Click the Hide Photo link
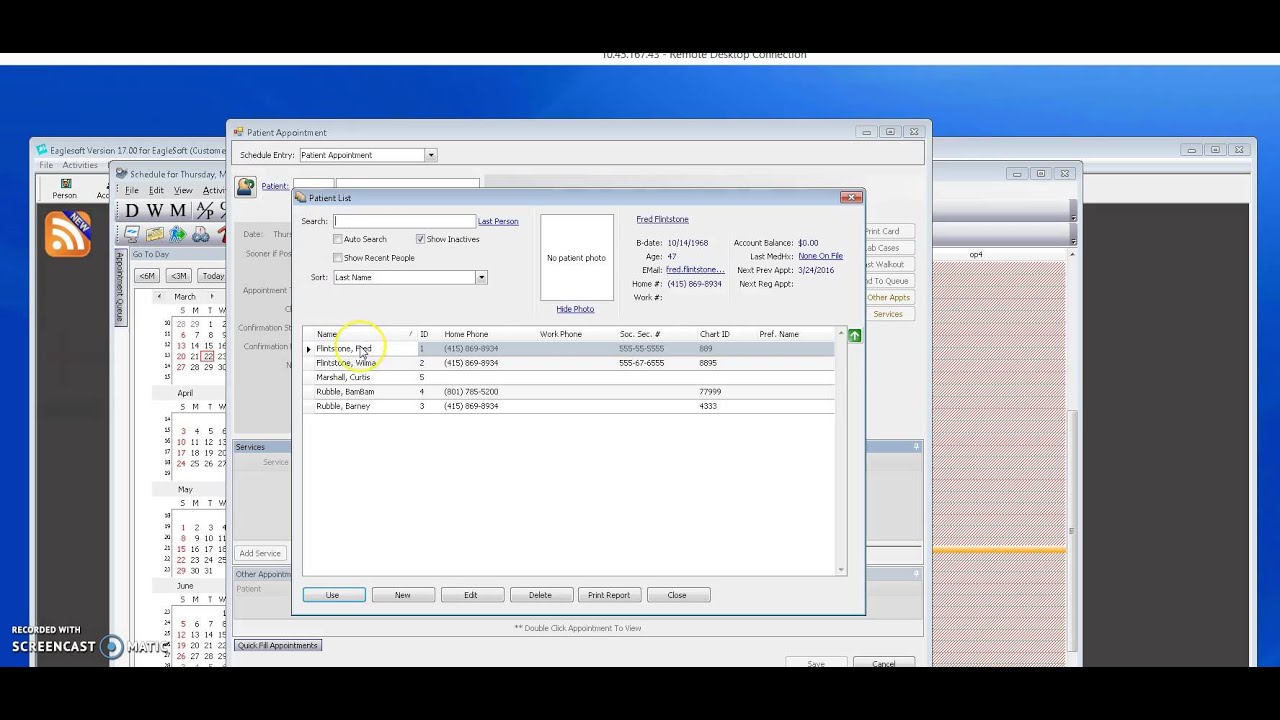 click(575, 309)
